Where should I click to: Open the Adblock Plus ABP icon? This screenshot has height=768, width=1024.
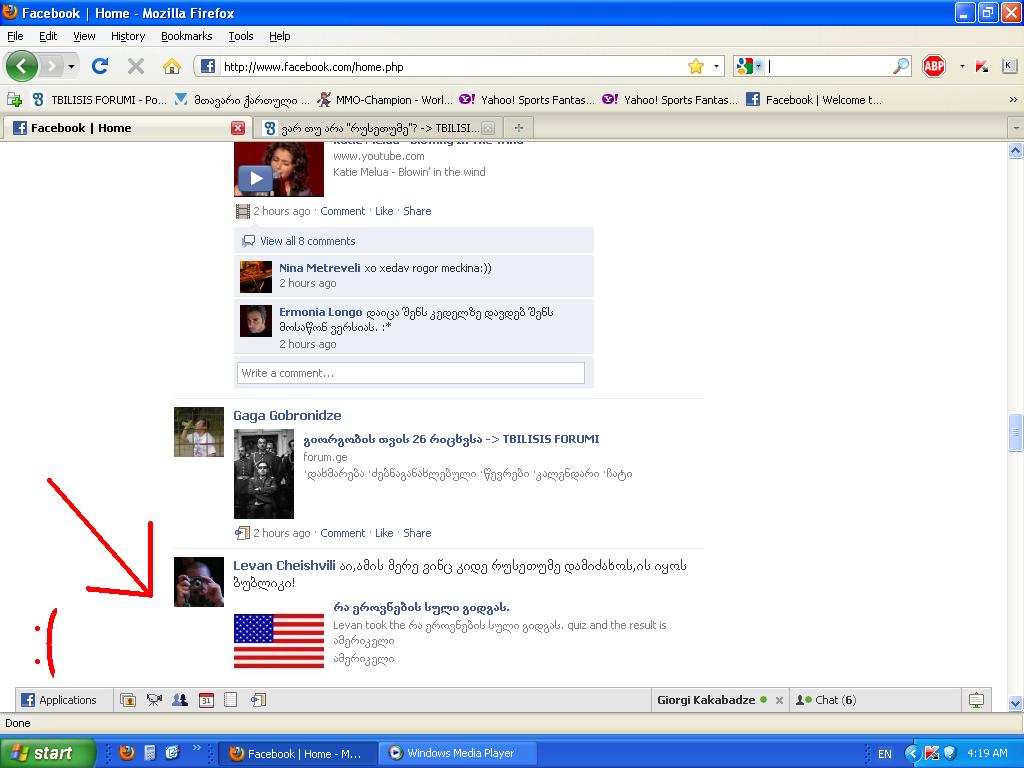(x=934, y=66)
